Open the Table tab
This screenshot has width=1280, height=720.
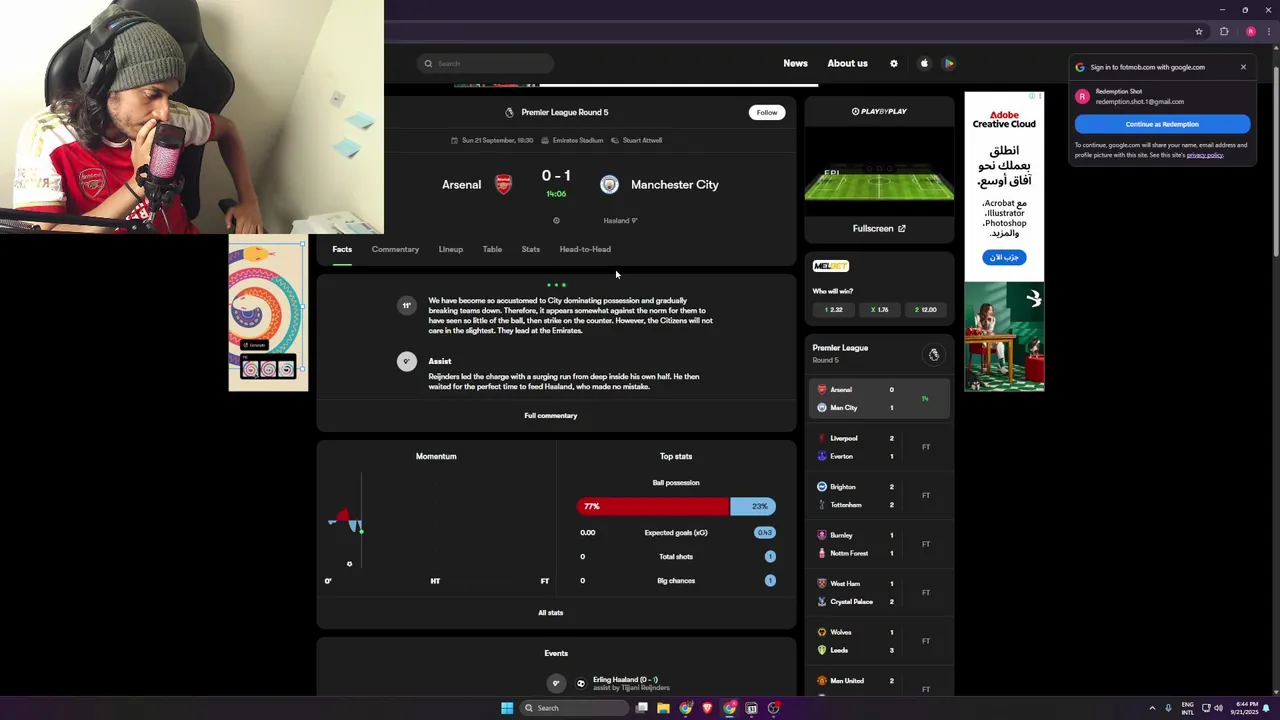492,249
